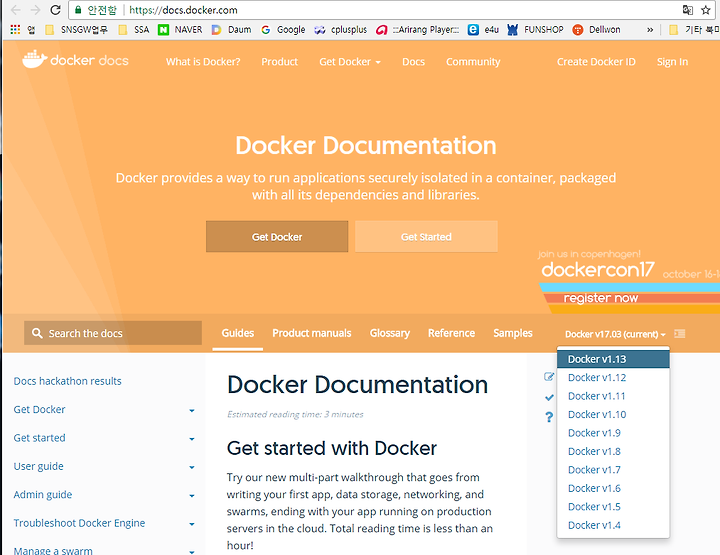Image resolution: width=720 pixels, height=555 pixels.
Task: Select Docker v1.12 from version list
Action: click(613, 377)
